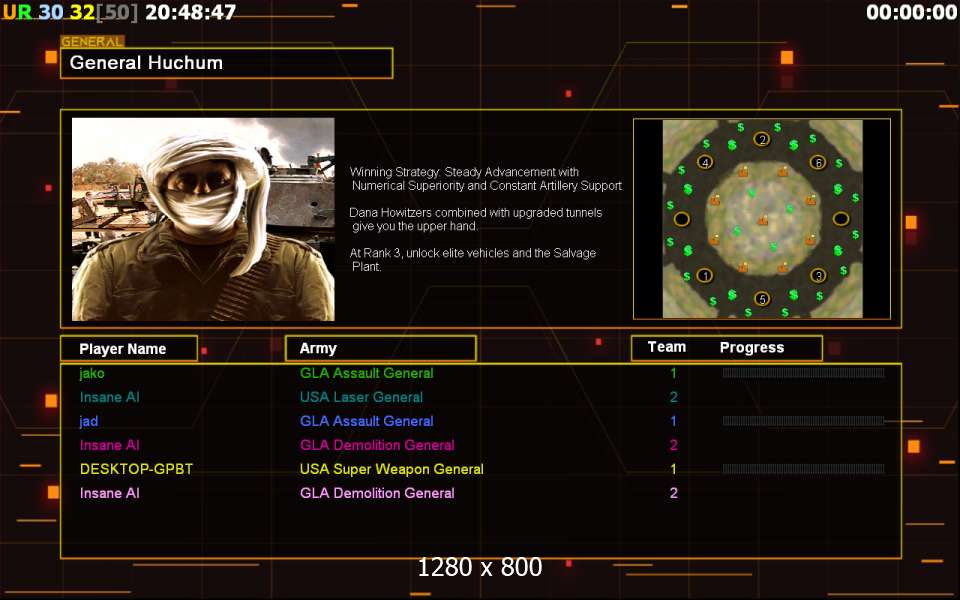This screenshot has height=600, width=960.
Task: Click start position 5 circle on map
Action: pos(762,299)
